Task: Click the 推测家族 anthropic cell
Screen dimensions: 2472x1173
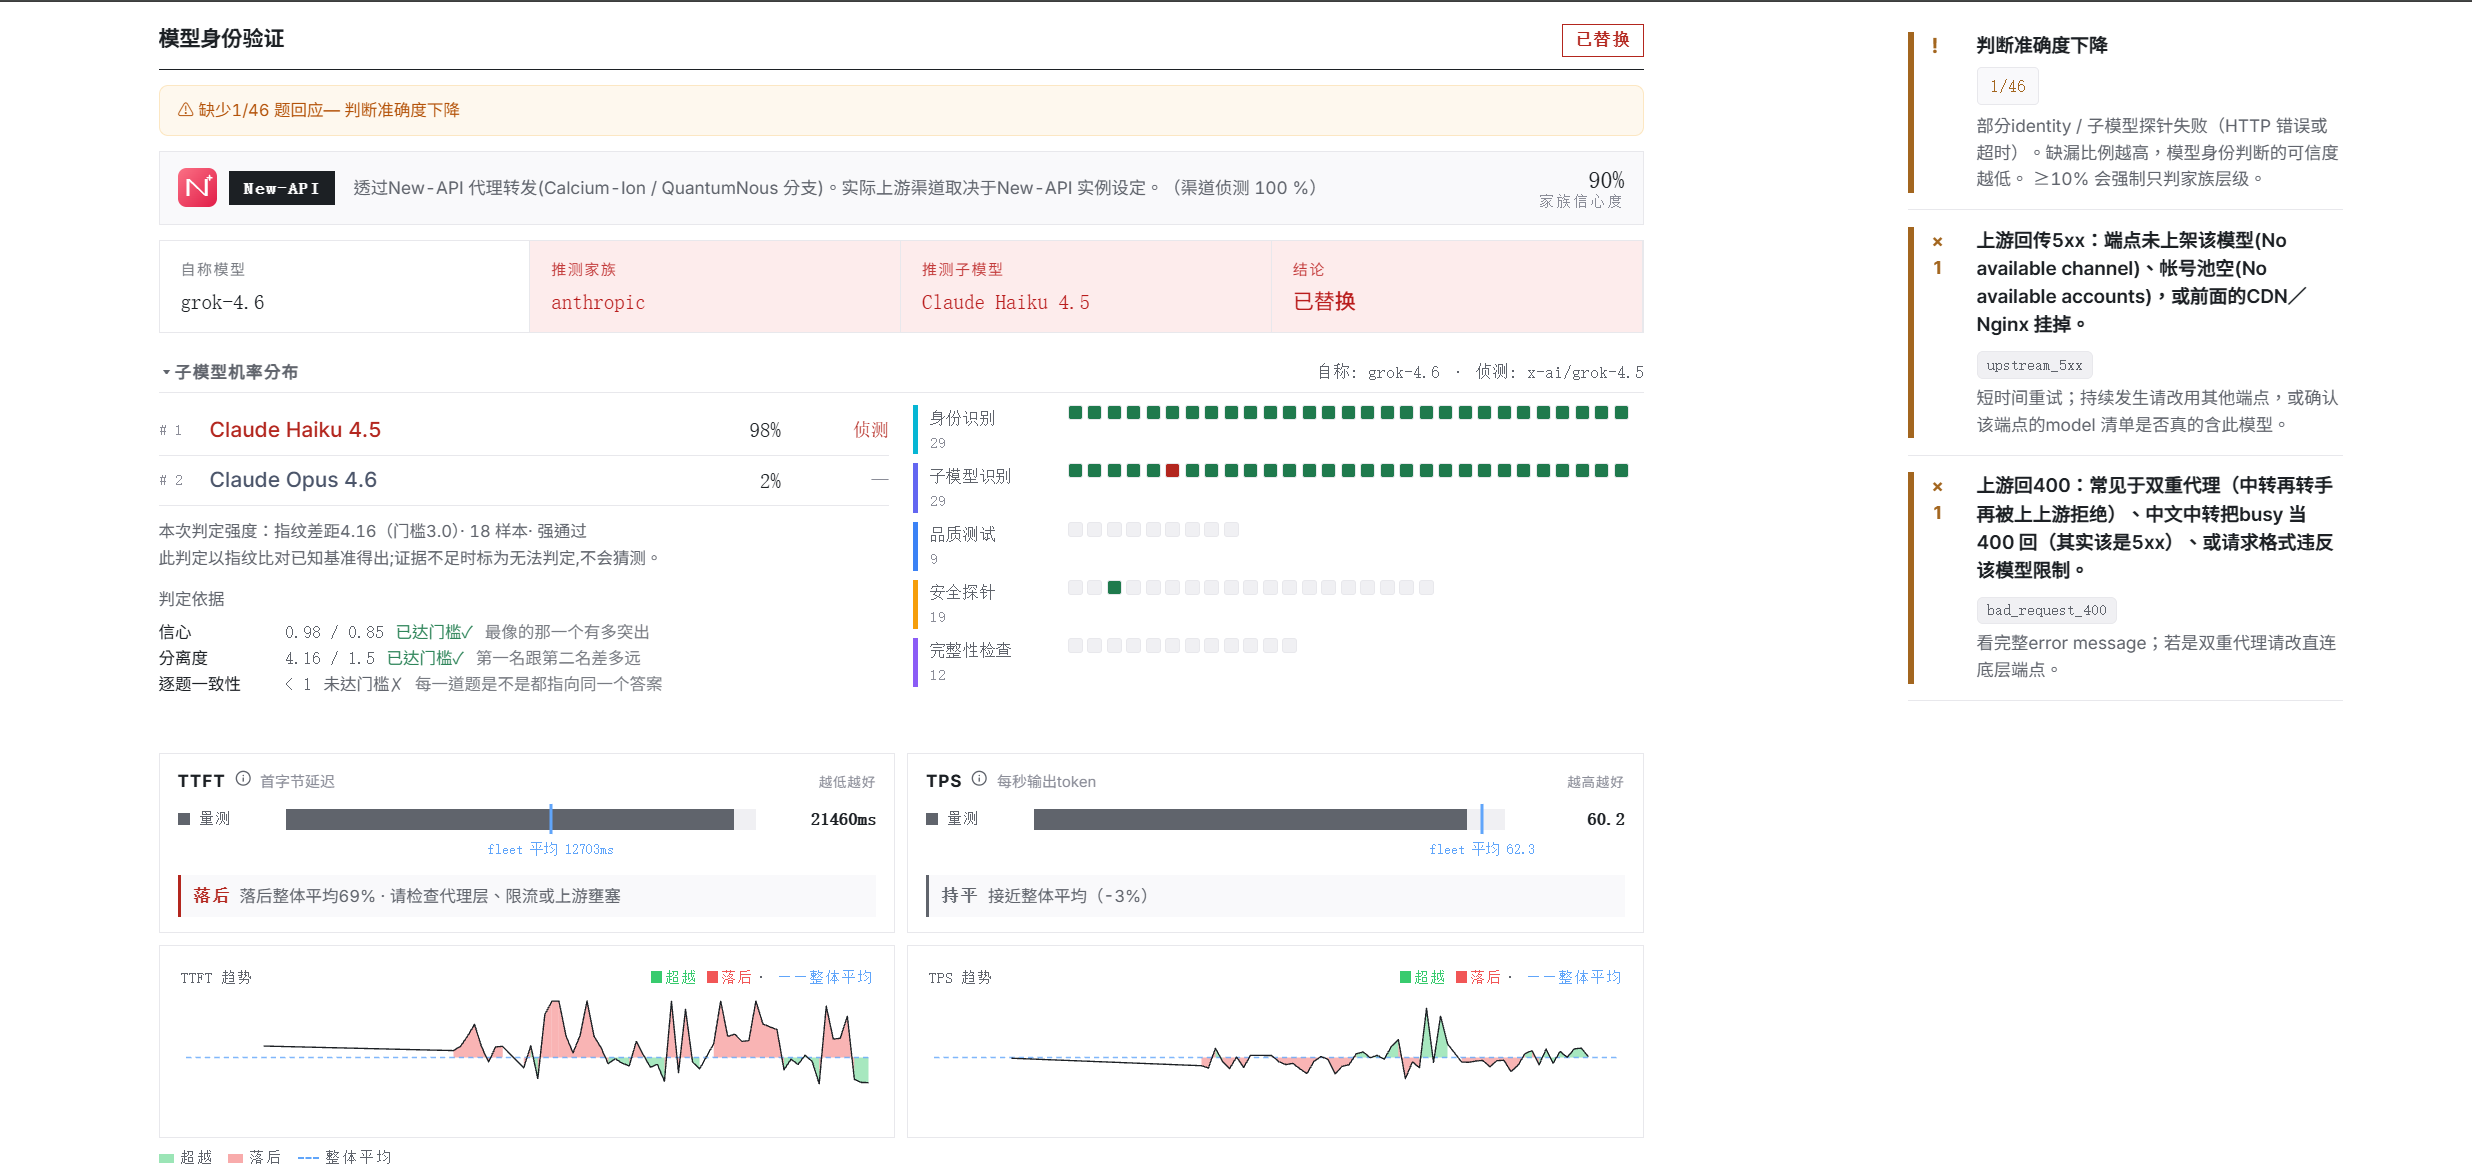Action: (x=715, y=287)
